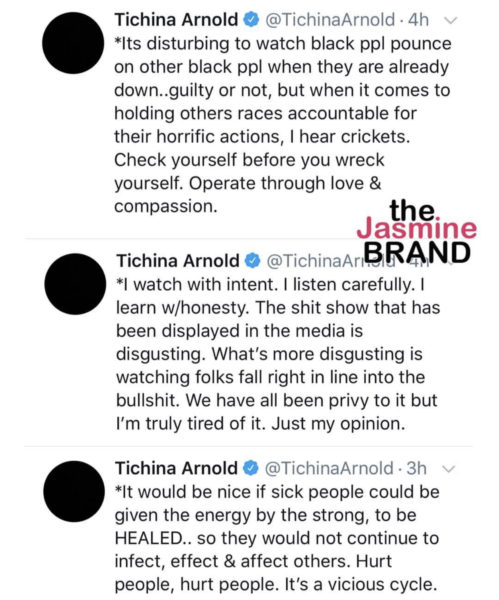Open the 3h timestamp on the bottom tweet
The height and width of the screenshot is (600, 499).
click(x=416, y=468)
